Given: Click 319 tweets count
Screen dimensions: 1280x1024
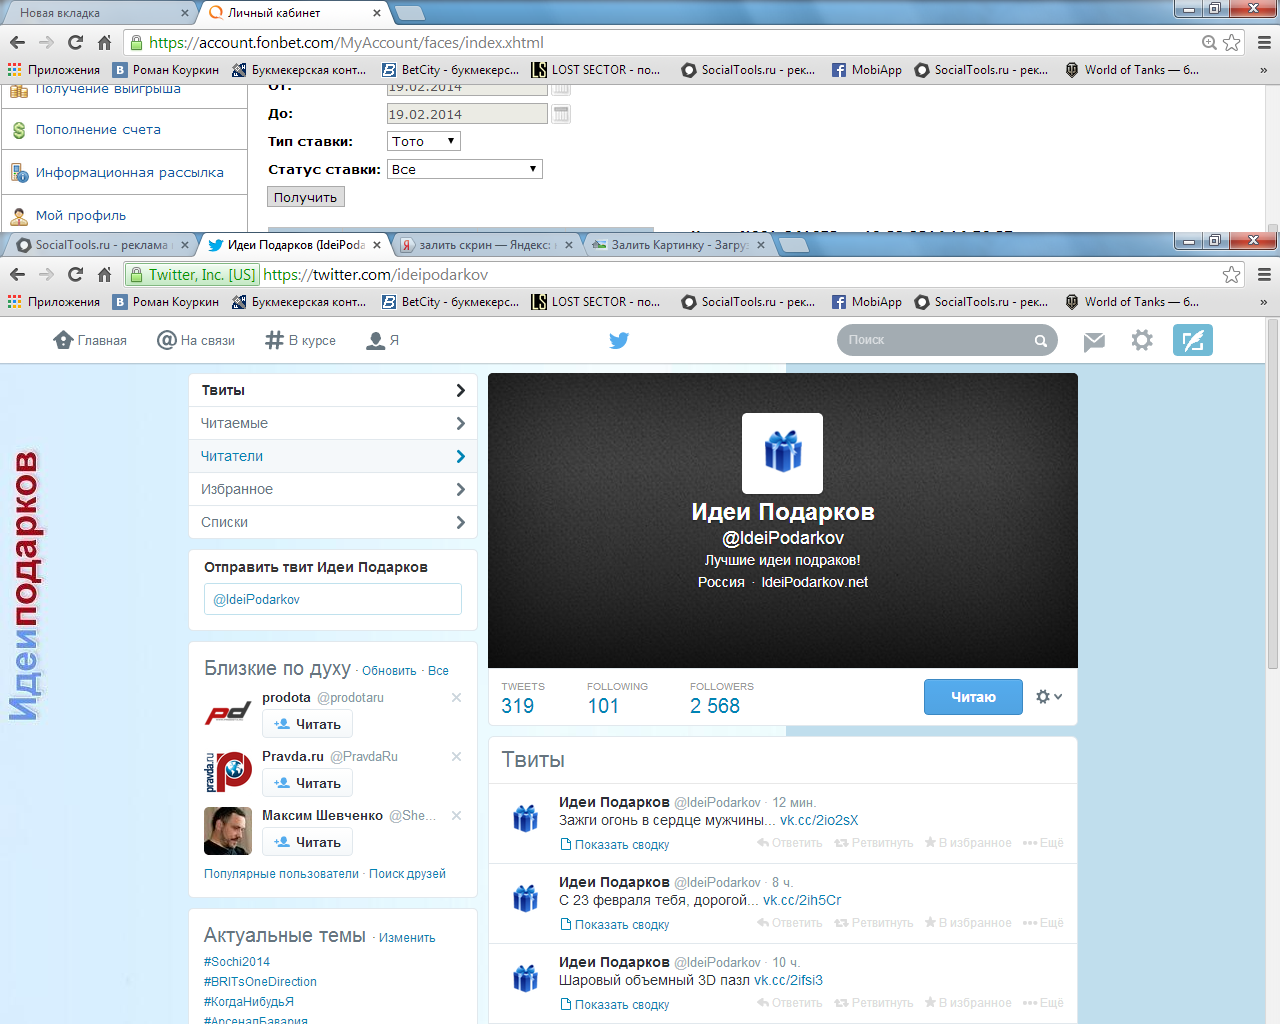Looking at the screenshot, I should coord(518,706).
